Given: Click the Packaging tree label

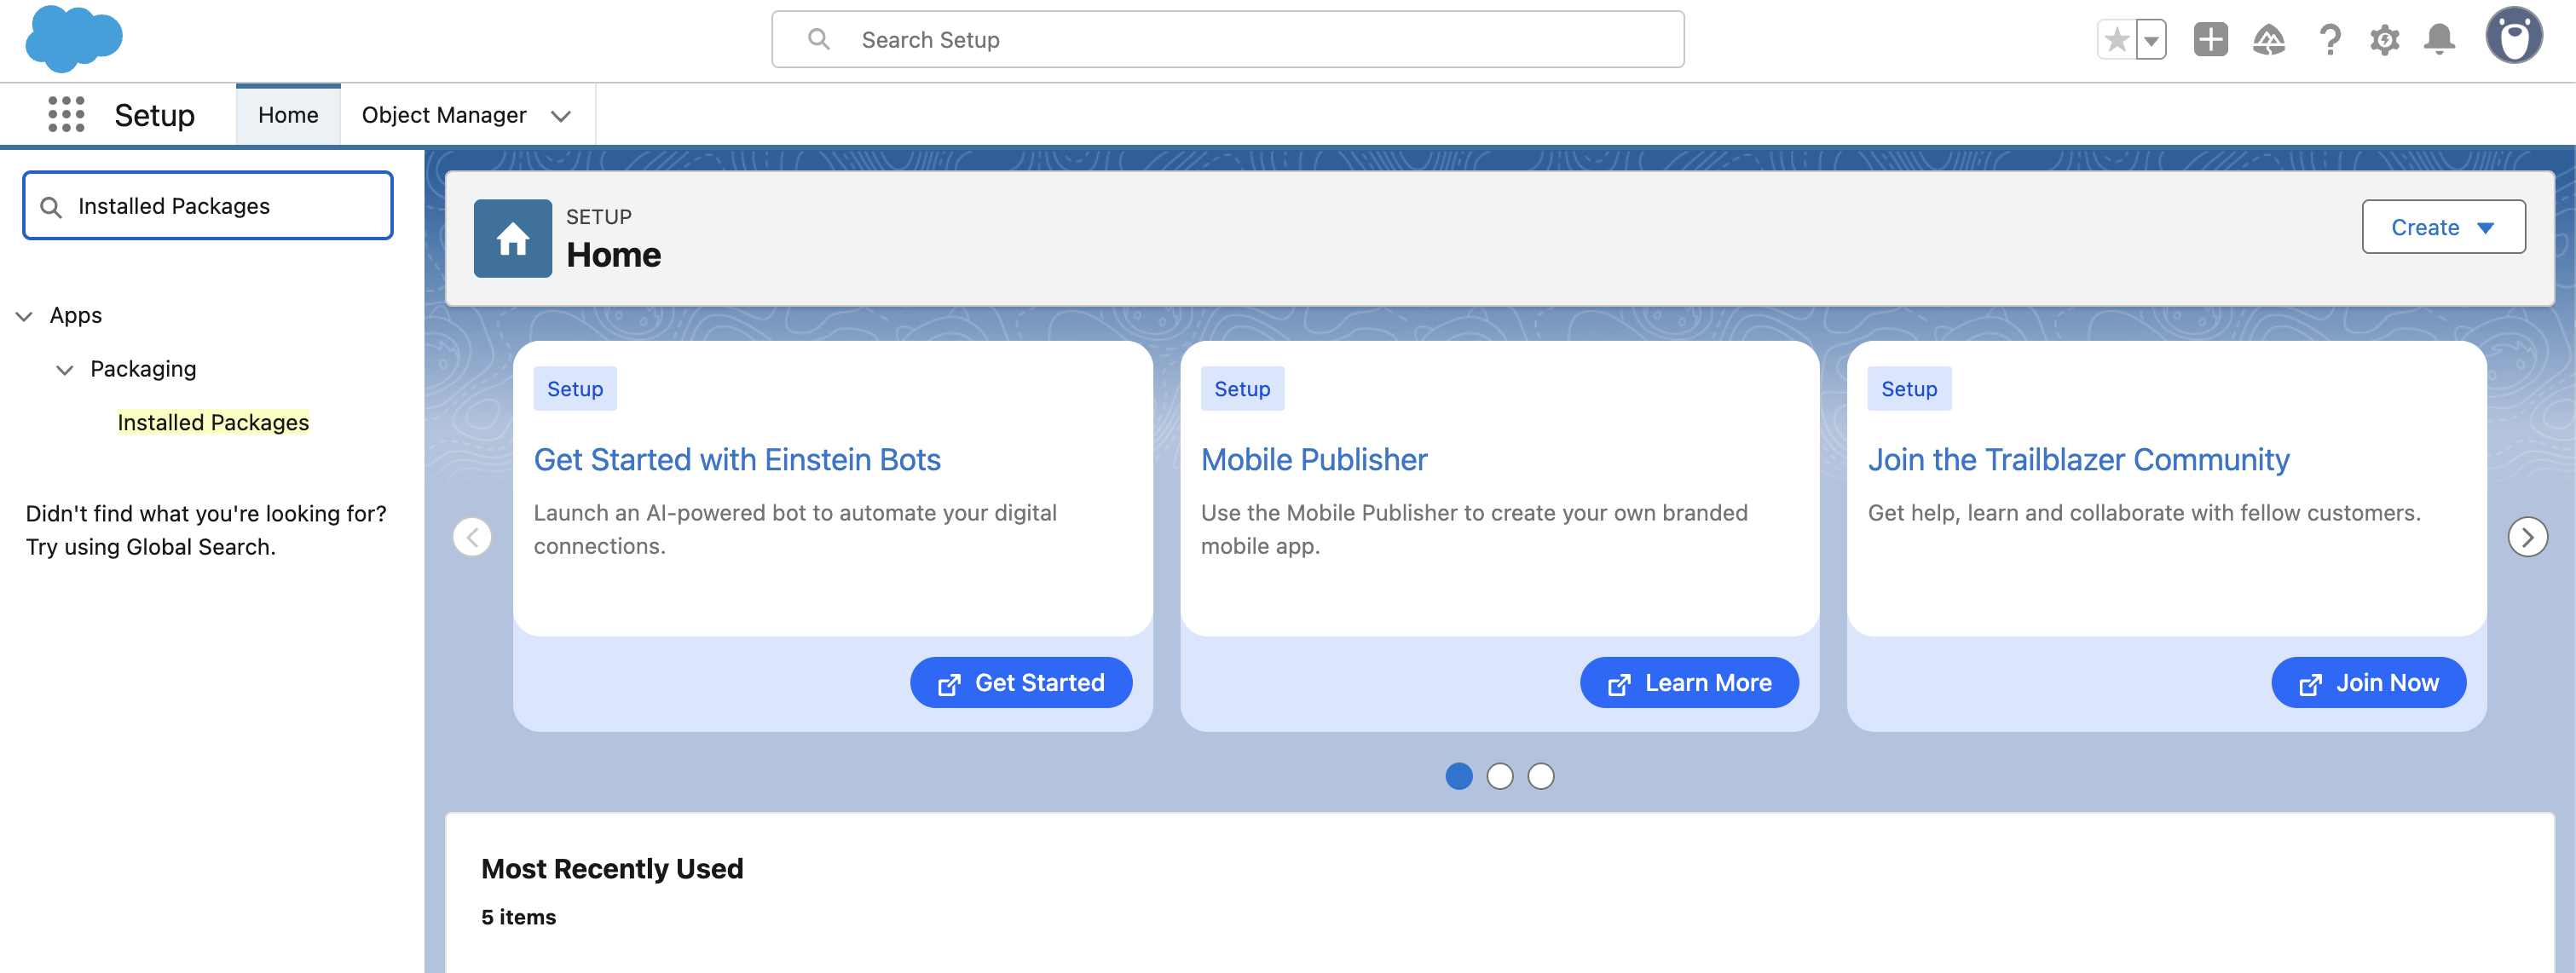Looking at the screenshot, I should point(143,369).
